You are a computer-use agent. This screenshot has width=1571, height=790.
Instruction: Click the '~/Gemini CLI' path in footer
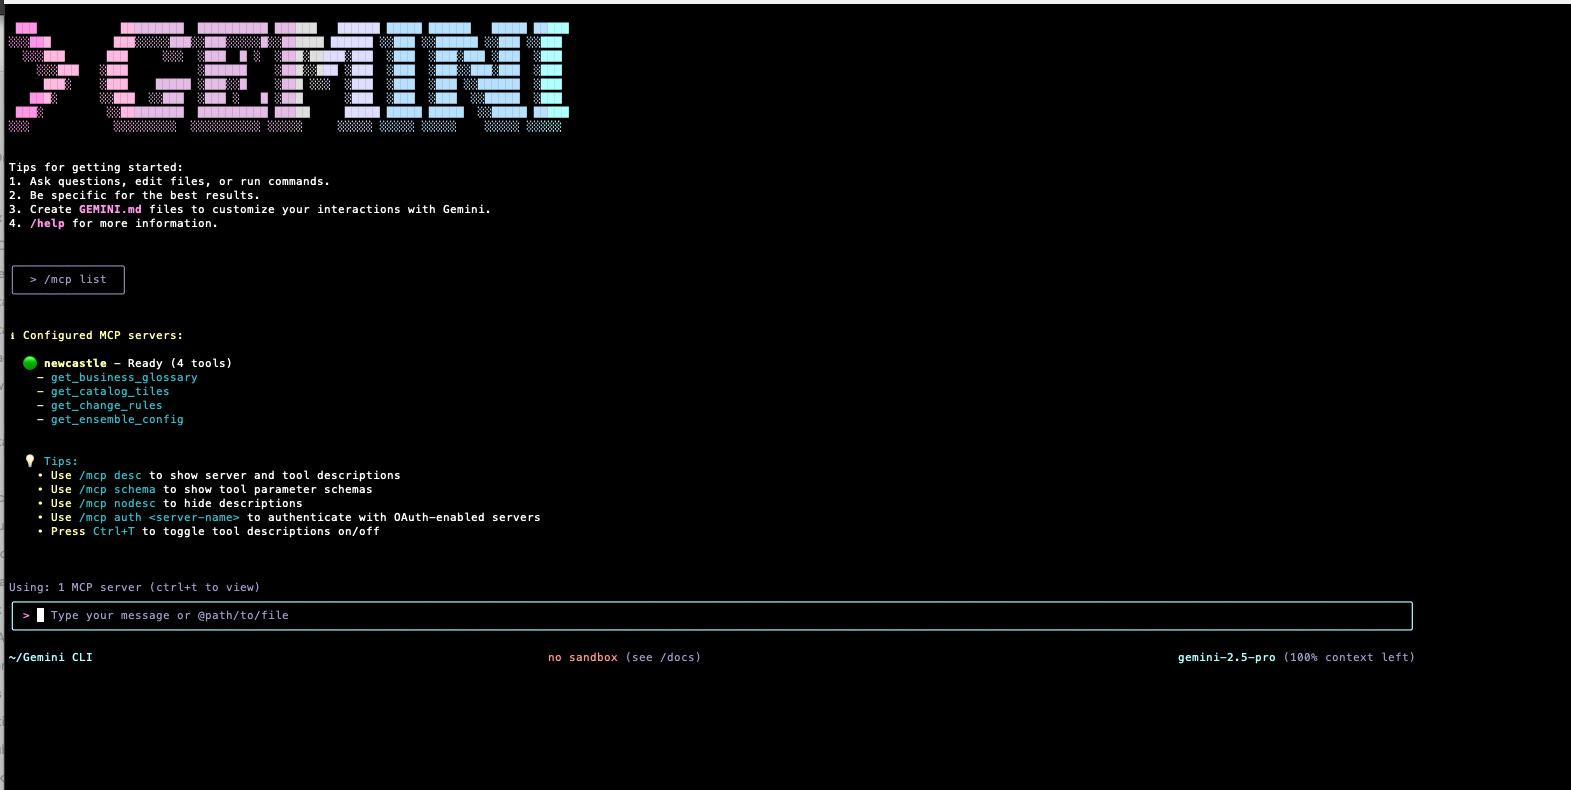(50, 658)
